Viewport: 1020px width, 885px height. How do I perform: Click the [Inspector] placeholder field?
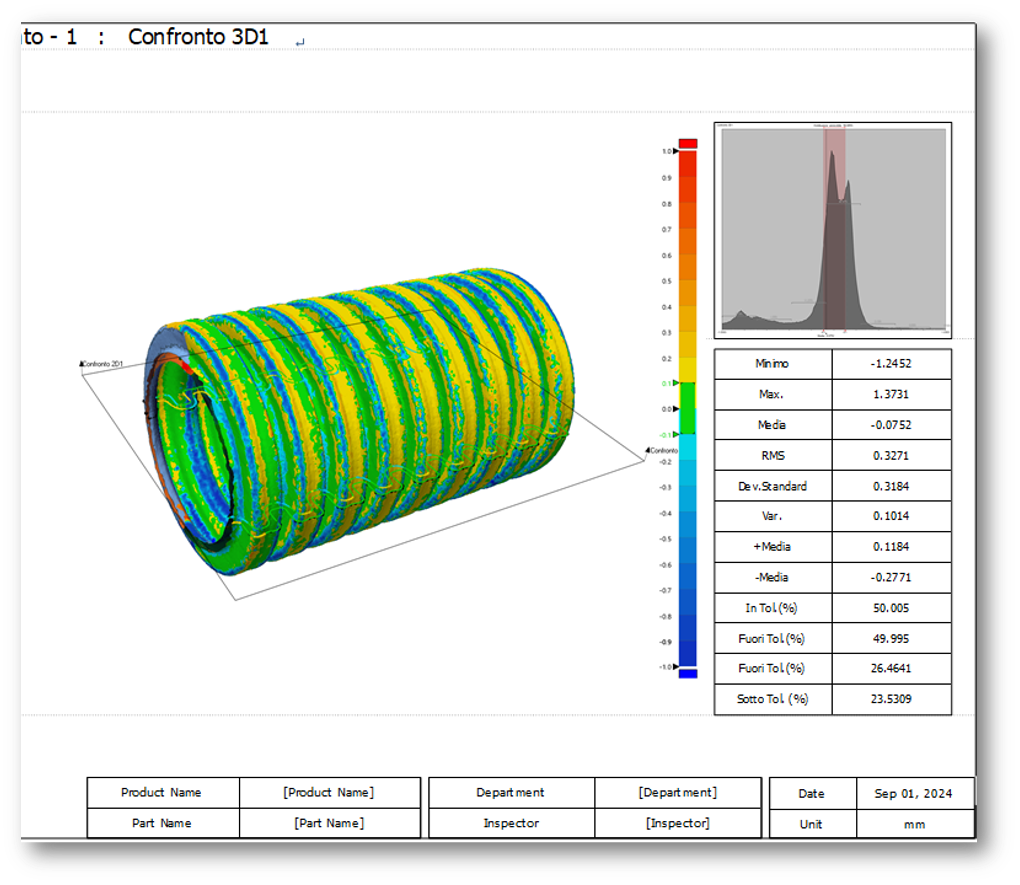677,823
